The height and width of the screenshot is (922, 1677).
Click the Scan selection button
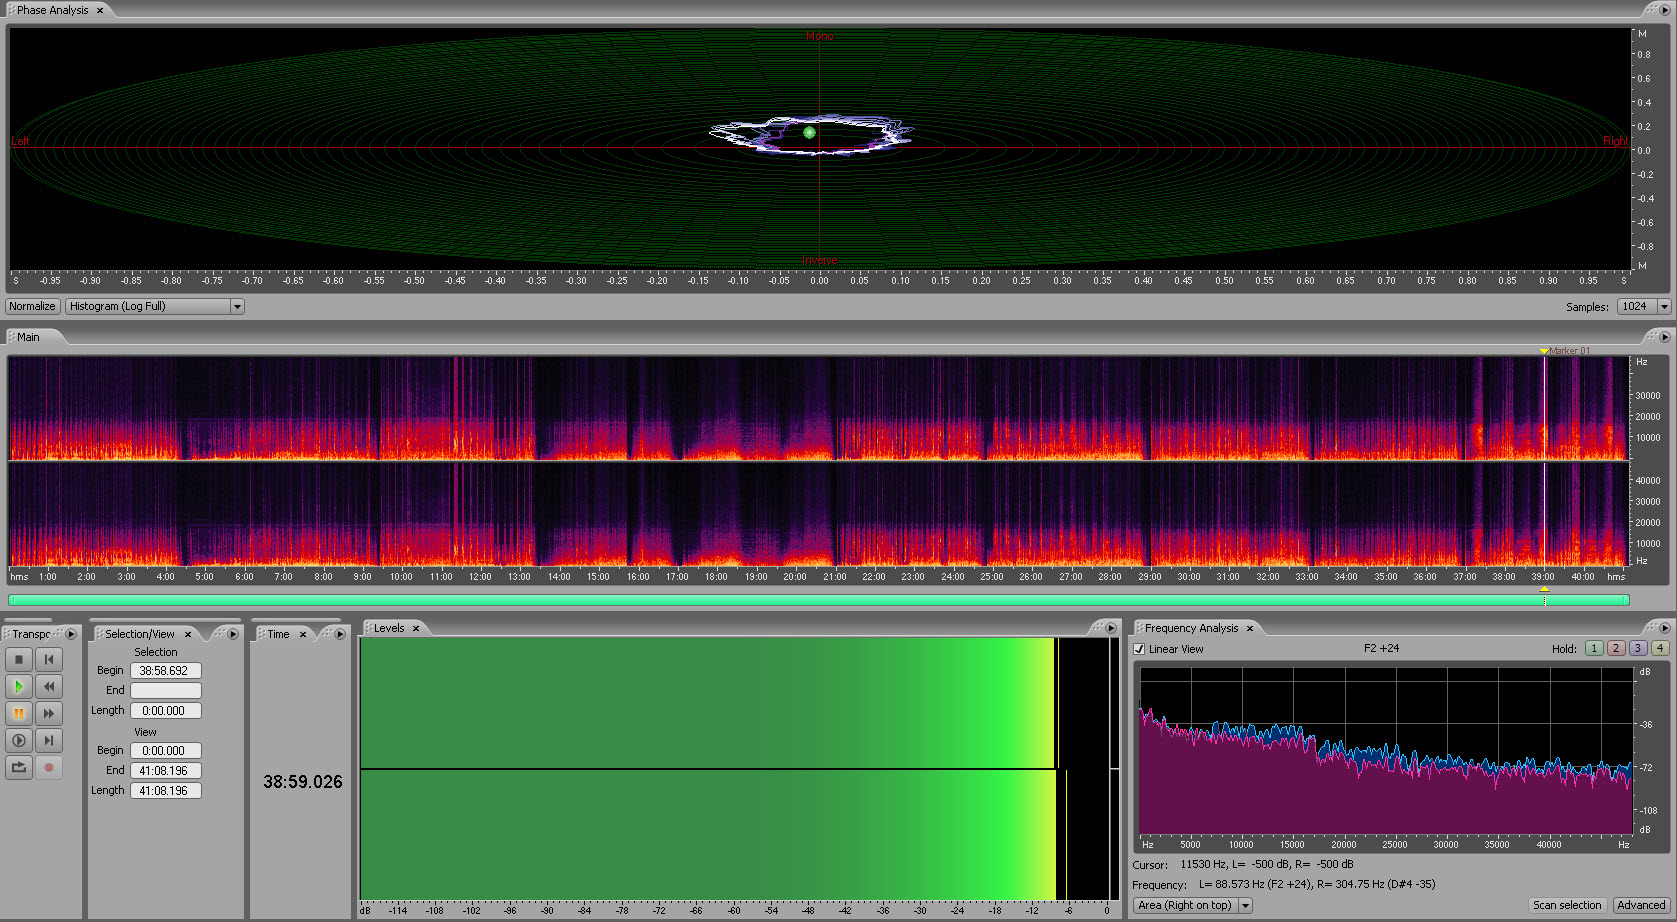(x=1567, y=905)
